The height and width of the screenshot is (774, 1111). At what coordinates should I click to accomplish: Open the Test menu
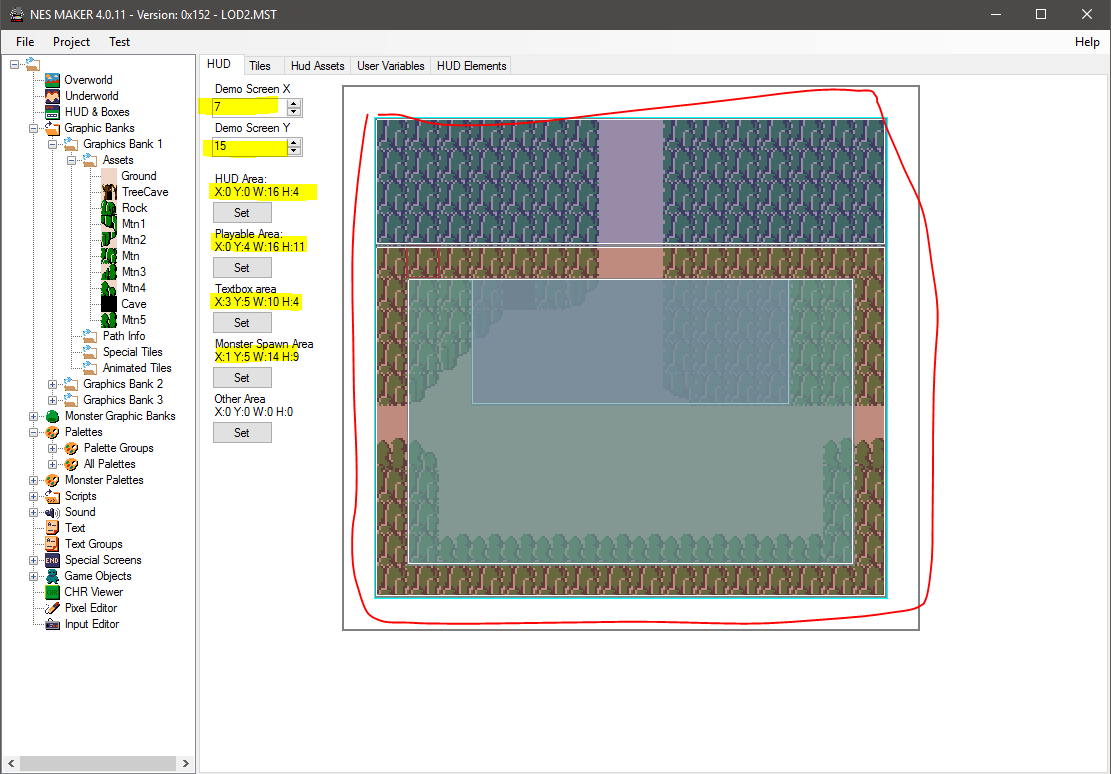click(119, 42)
